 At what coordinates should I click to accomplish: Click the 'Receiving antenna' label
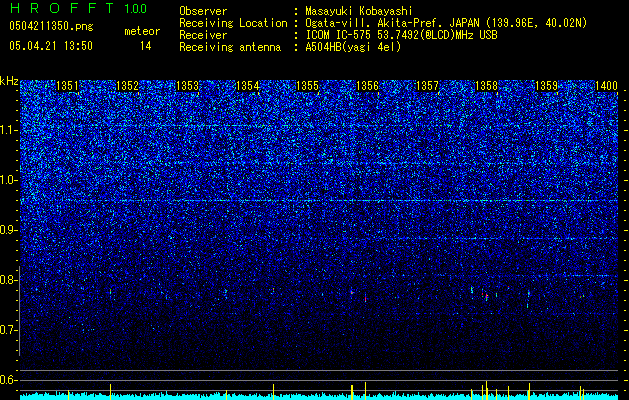[x=230, y=47]
